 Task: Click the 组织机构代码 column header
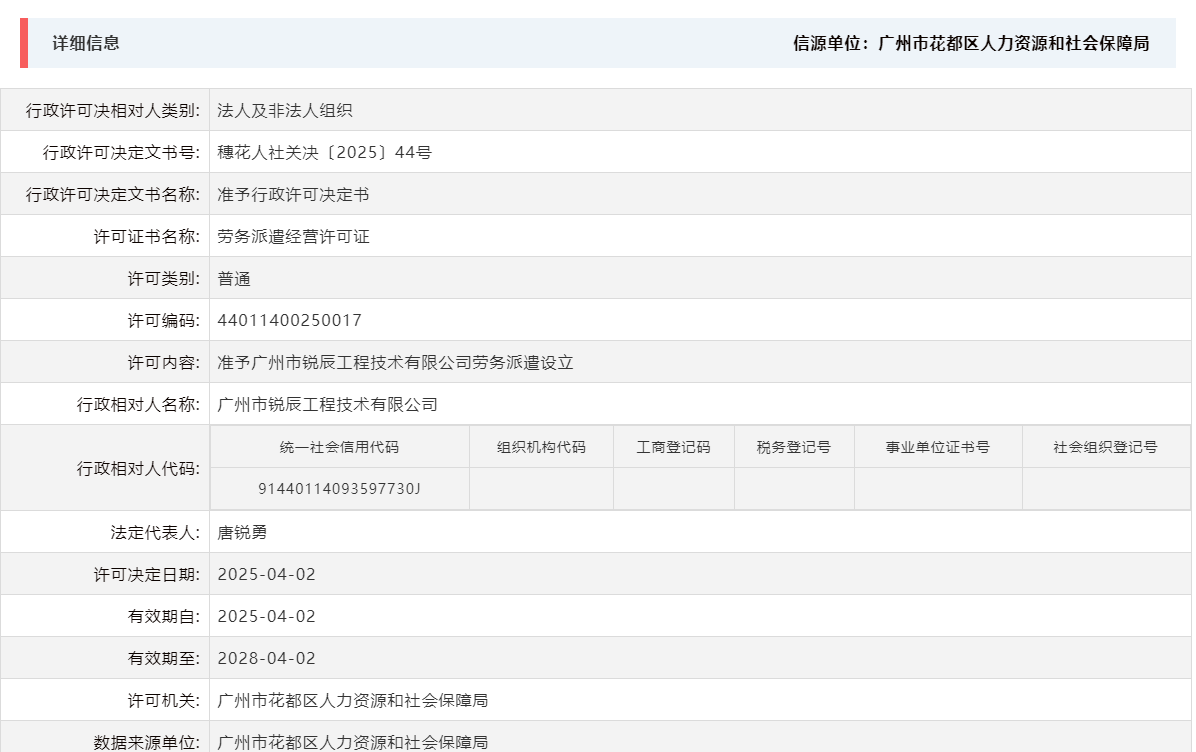(541, 447)
